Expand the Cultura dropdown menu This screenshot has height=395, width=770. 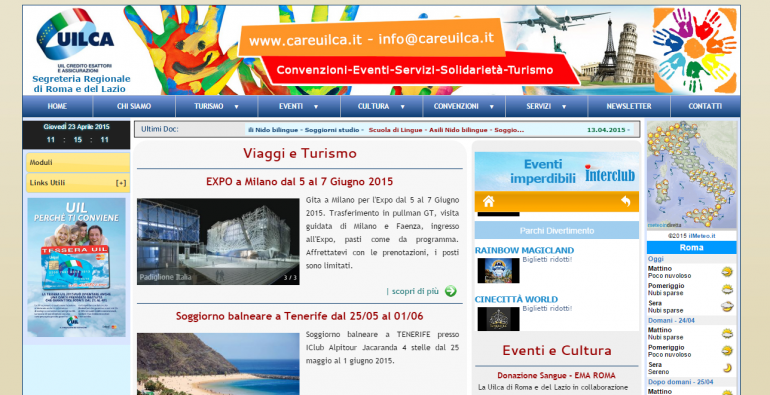[x=382, y=106]
